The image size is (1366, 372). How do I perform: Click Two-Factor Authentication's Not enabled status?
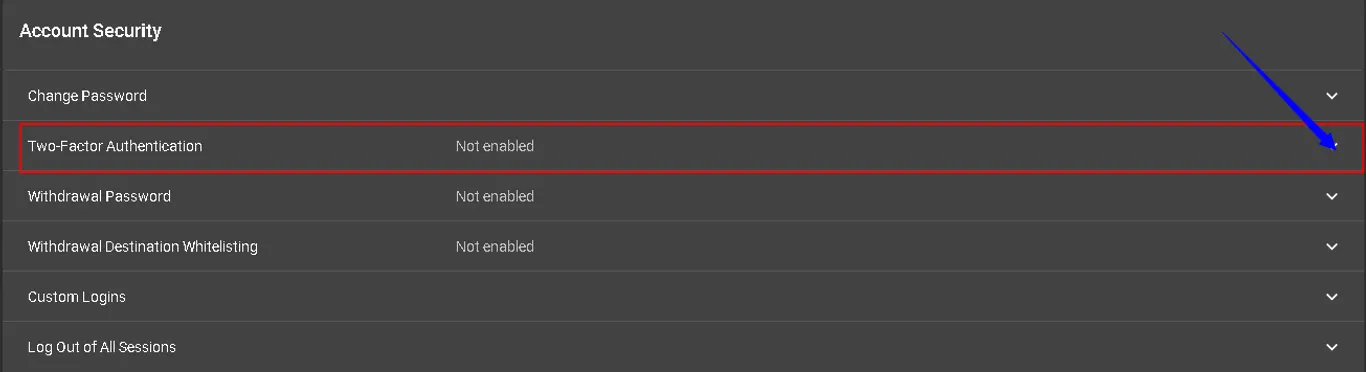pos(495,146)
